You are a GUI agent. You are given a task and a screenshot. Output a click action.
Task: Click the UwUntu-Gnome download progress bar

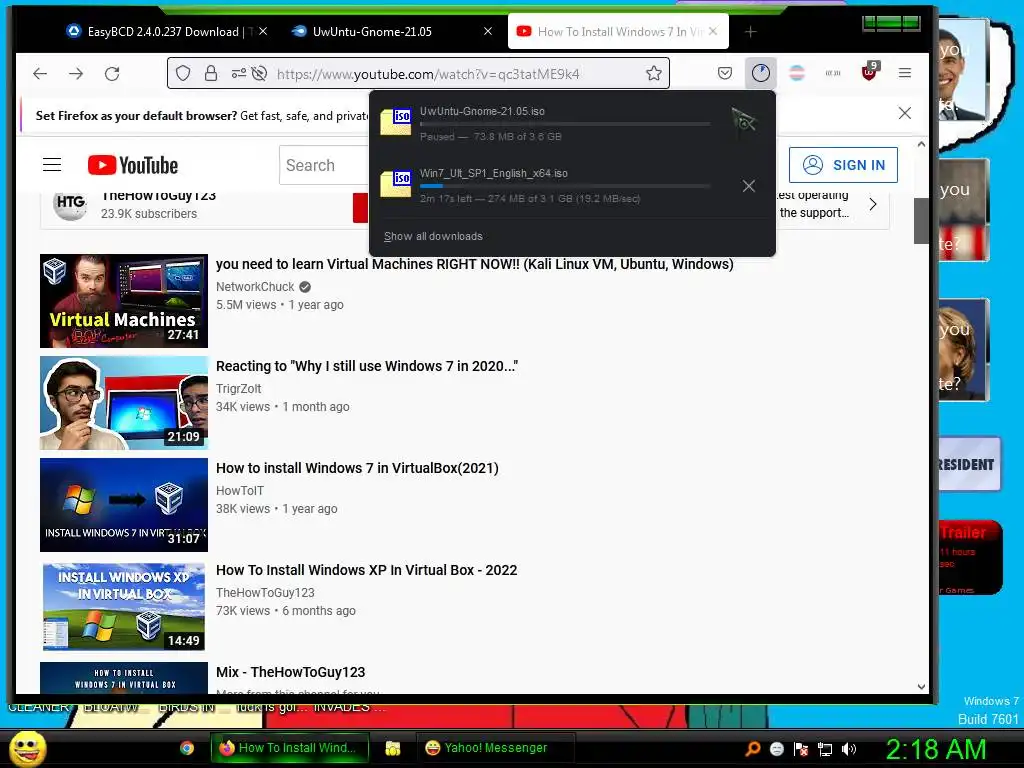(565, 124)
